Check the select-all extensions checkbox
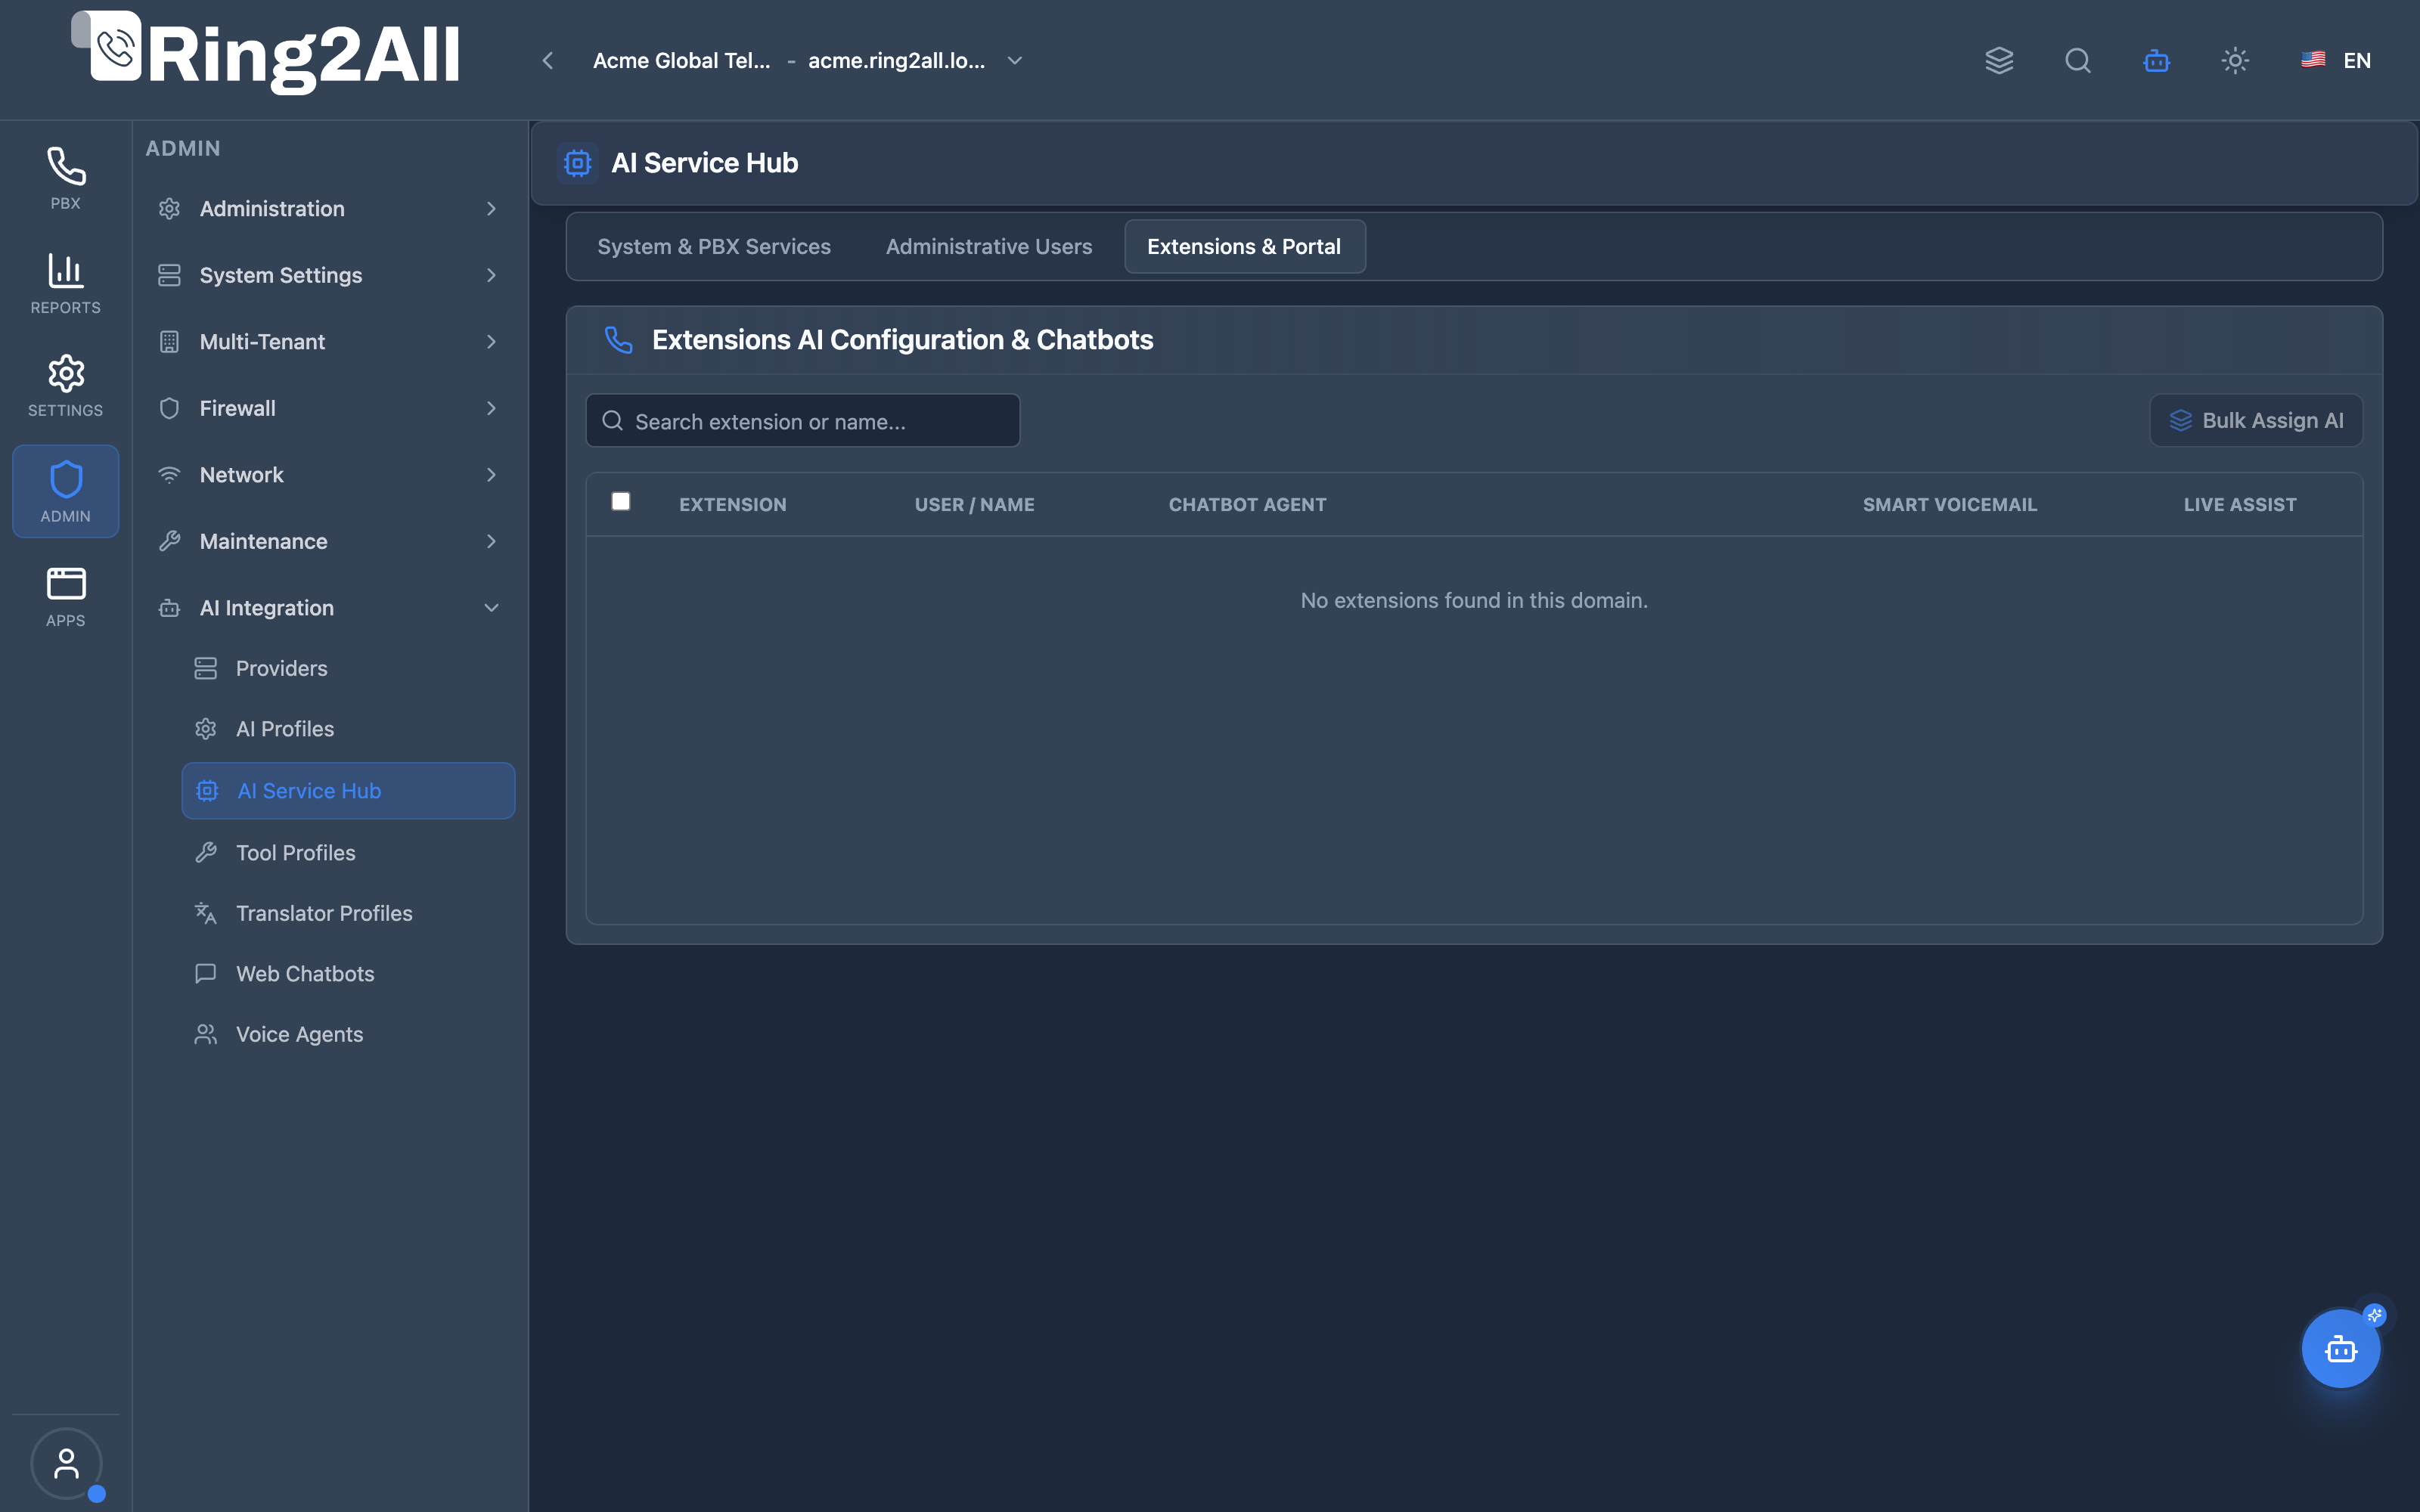The image size is (2420, 1512). pos(621,501)
